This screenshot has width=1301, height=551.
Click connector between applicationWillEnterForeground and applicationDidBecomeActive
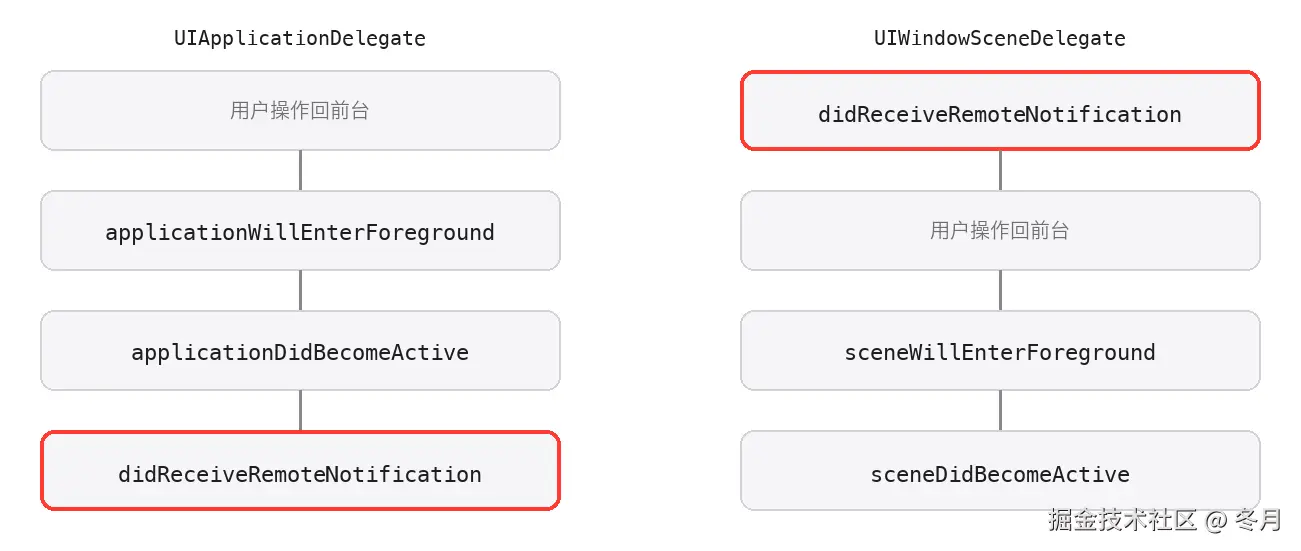[300, 290]
